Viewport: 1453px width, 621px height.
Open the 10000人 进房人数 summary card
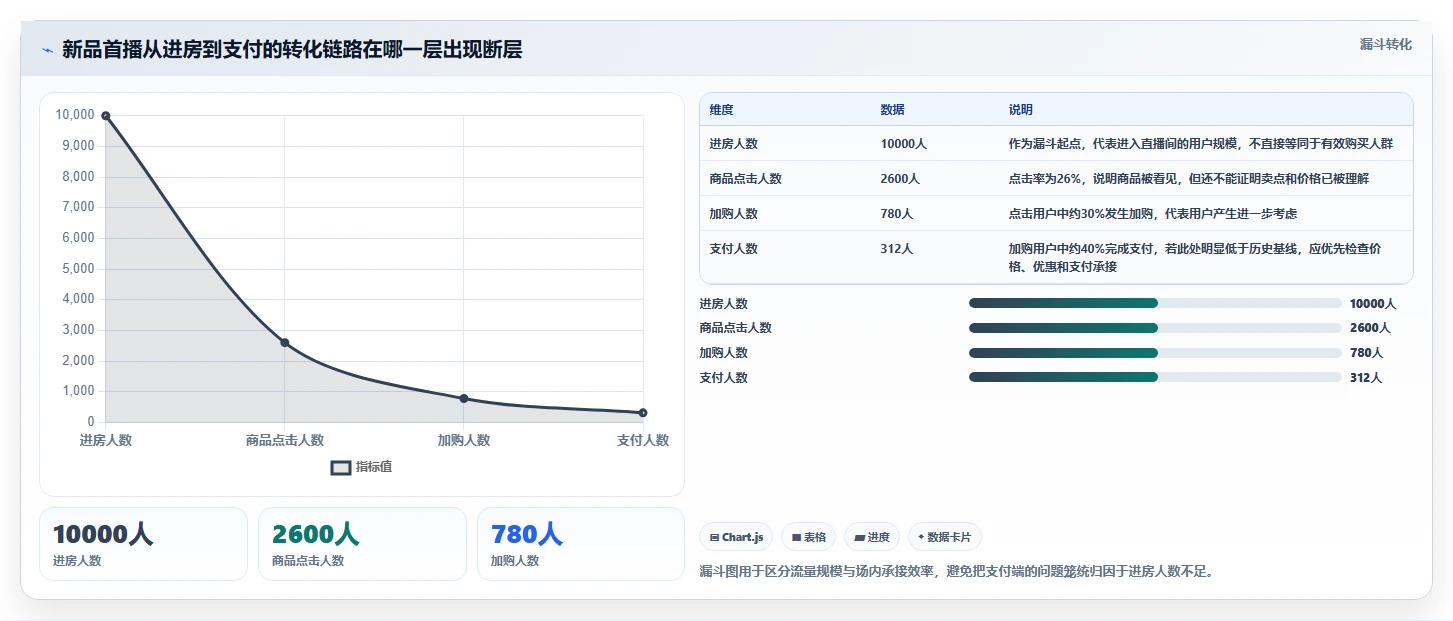point(143,544)
